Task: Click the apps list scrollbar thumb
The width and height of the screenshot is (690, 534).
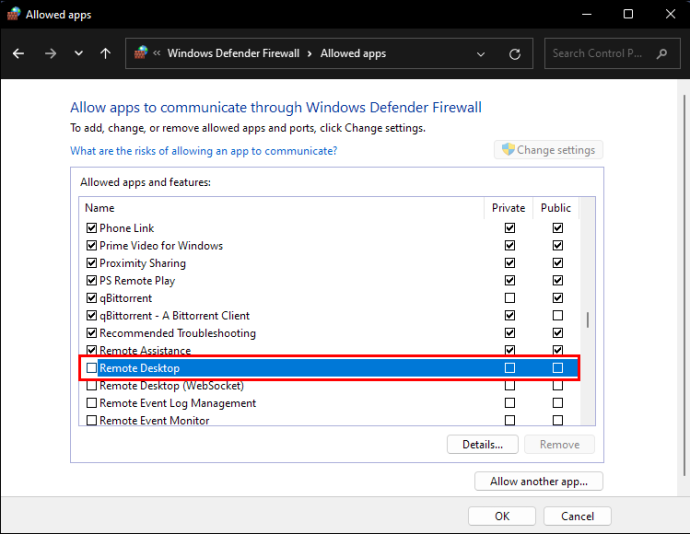Action: 587,320
